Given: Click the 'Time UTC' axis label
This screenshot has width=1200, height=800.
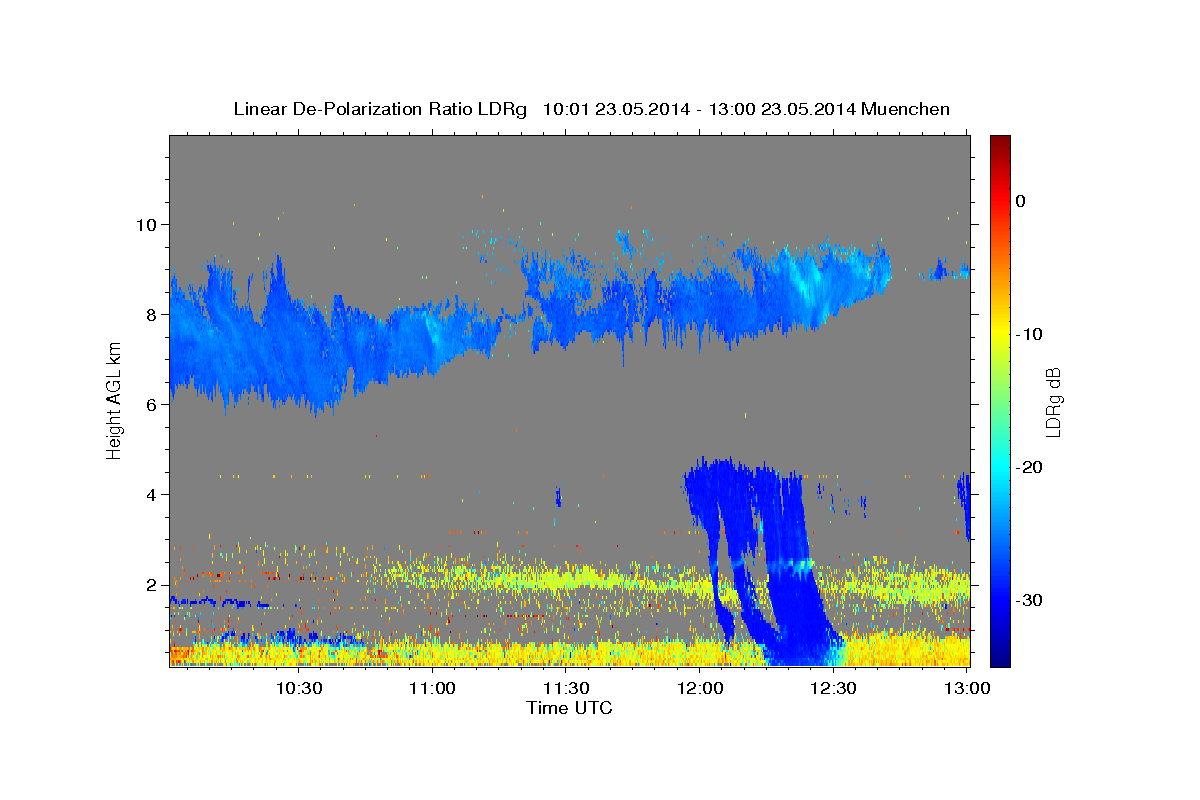Looking at the screenshot, I should 569,708.
